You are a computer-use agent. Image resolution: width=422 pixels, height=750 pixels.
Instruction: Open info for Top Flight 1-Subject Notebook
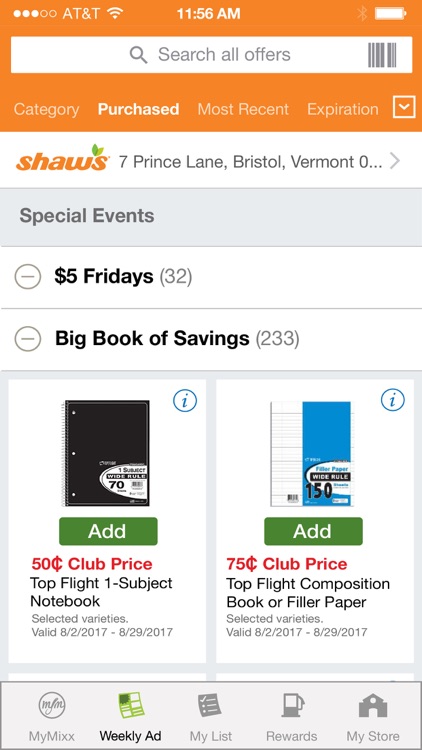click(x=185, y=401)
